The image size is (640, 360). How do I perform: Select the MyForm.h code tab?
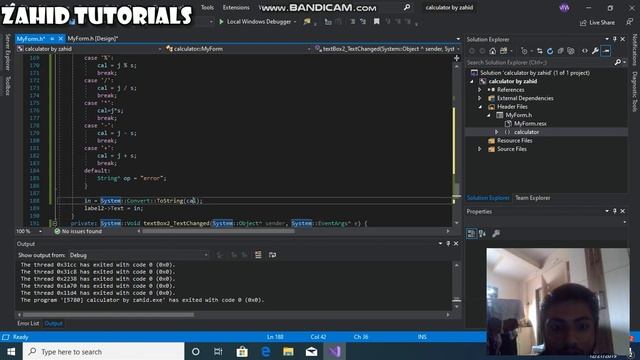31,38
